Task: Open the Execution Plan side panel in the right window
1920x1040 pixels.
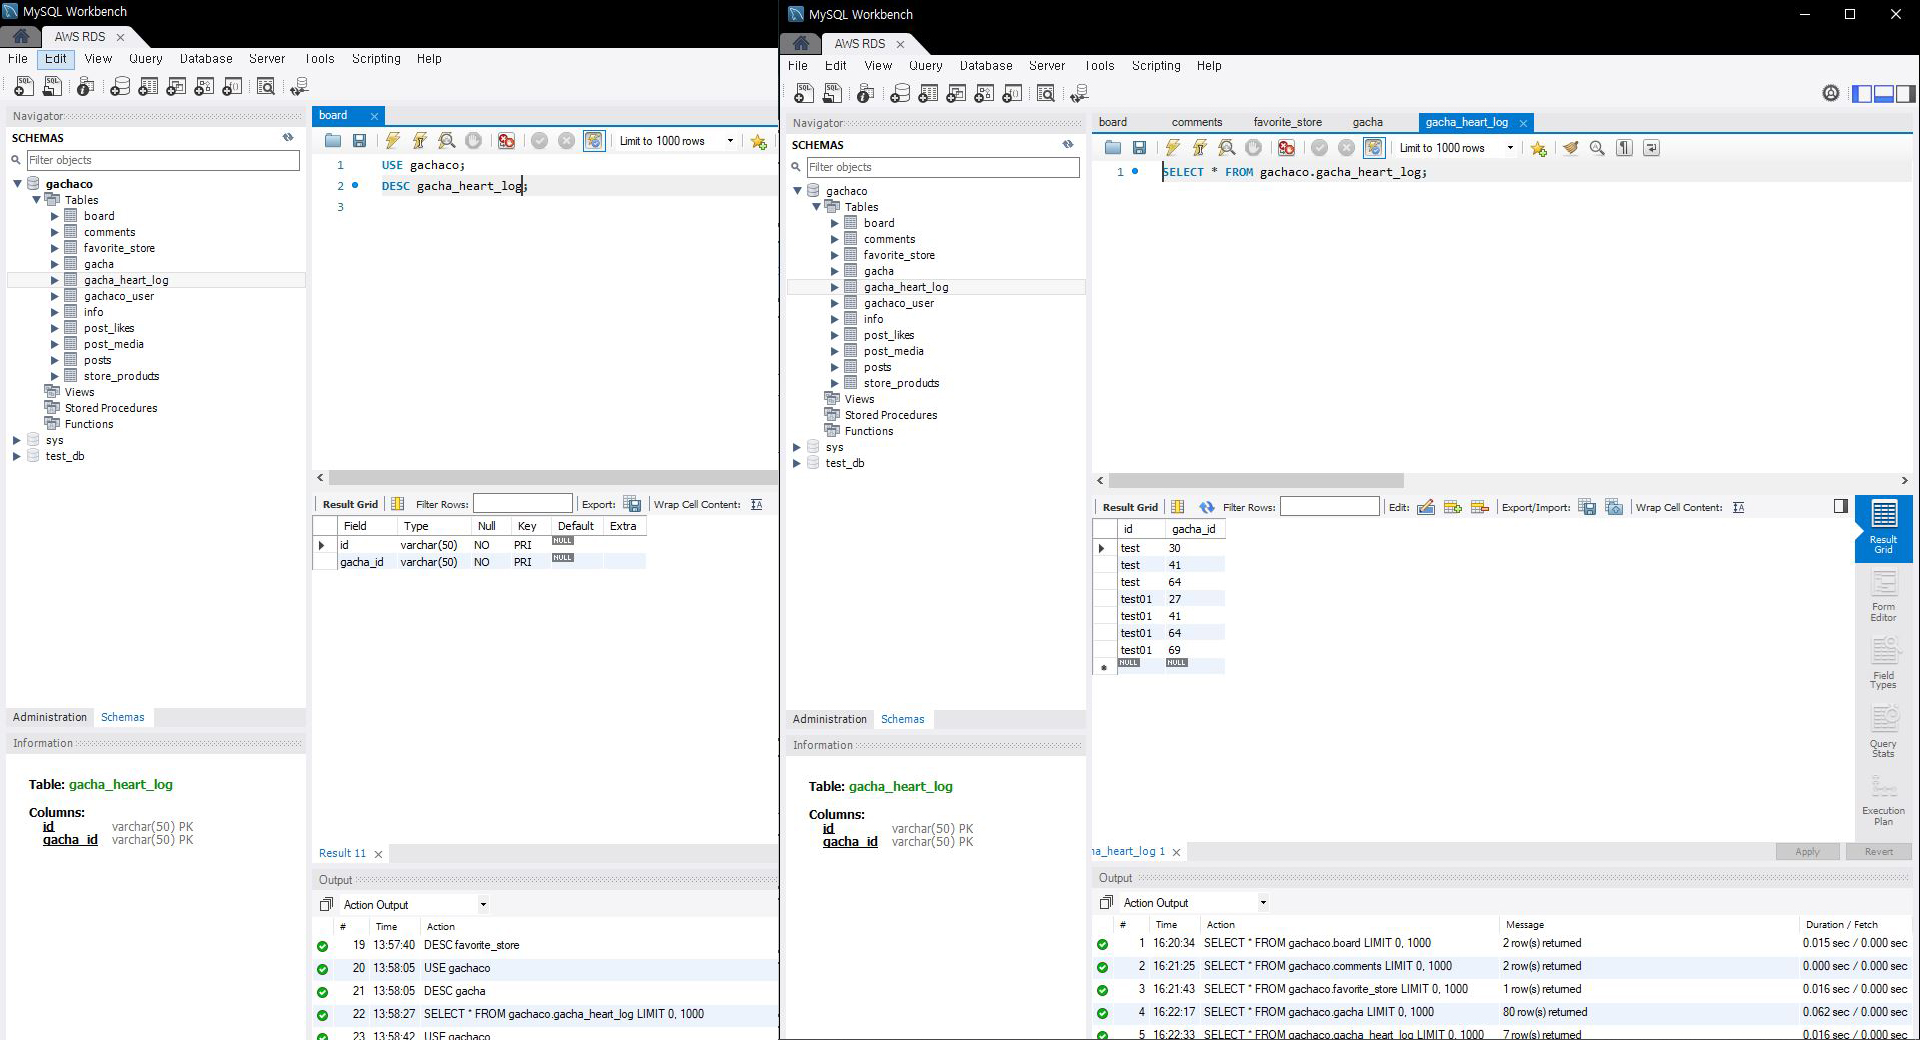Action: [1884, 799]
